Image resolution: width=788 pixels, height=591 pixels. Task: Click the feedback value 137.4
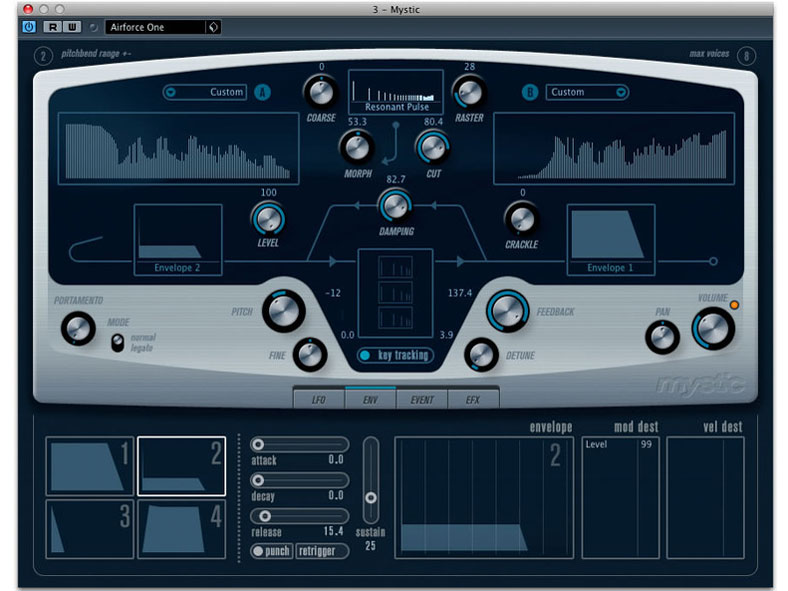(460, 293)
